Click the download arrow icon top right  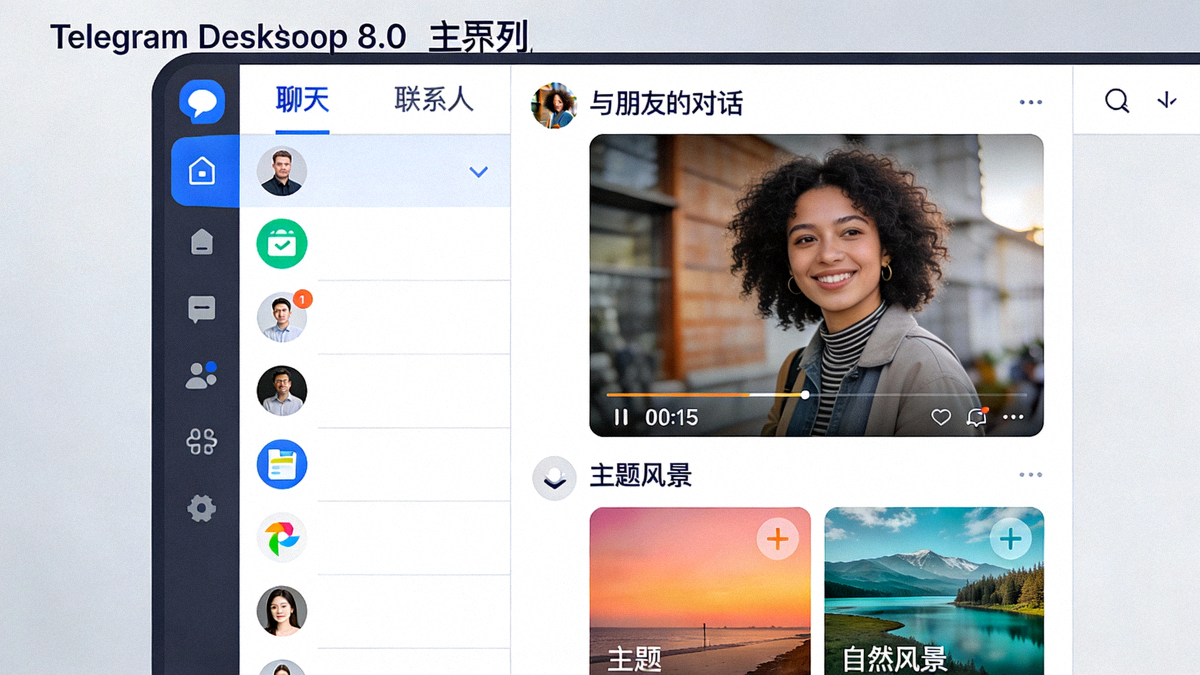[x=1168, y=100]
